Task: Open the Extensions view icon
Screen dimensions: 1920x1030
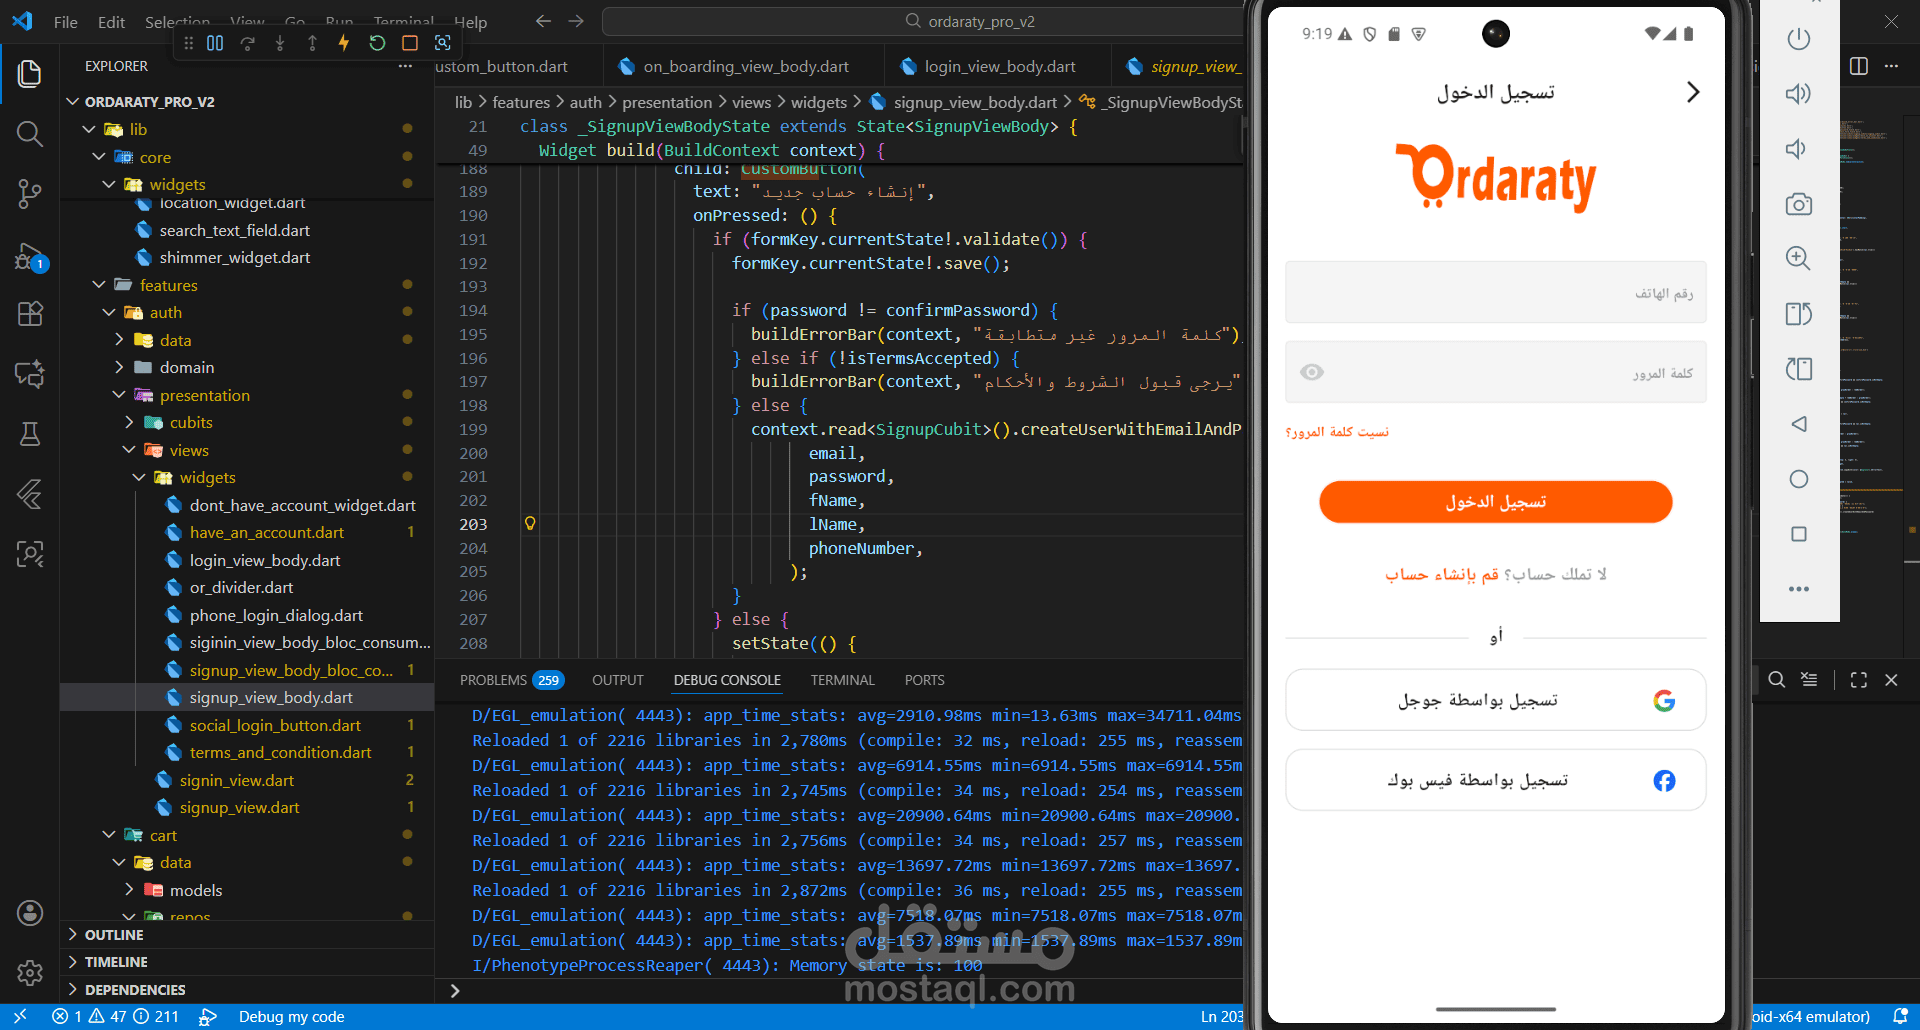Action: (x=30, y=314)
